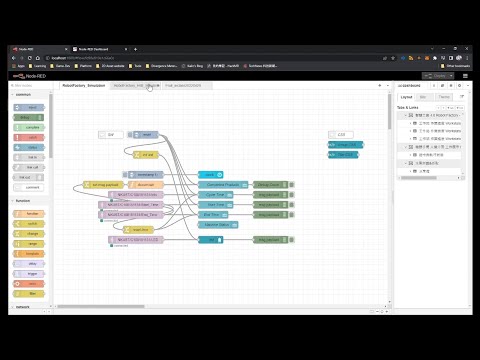
Task: Select the CSS comment node at right
Action: pos(341,135)
